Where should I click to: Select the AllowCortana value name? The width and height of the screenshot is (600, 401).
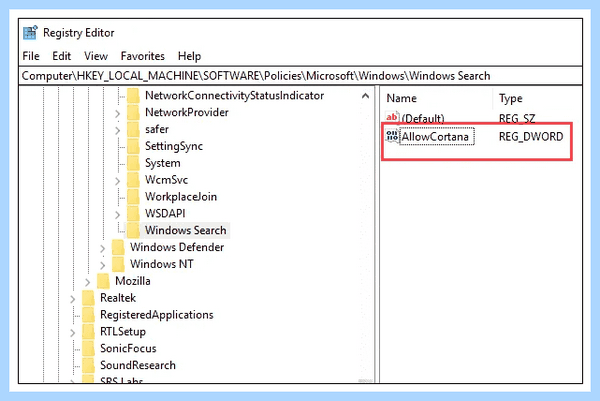point(435,137)
